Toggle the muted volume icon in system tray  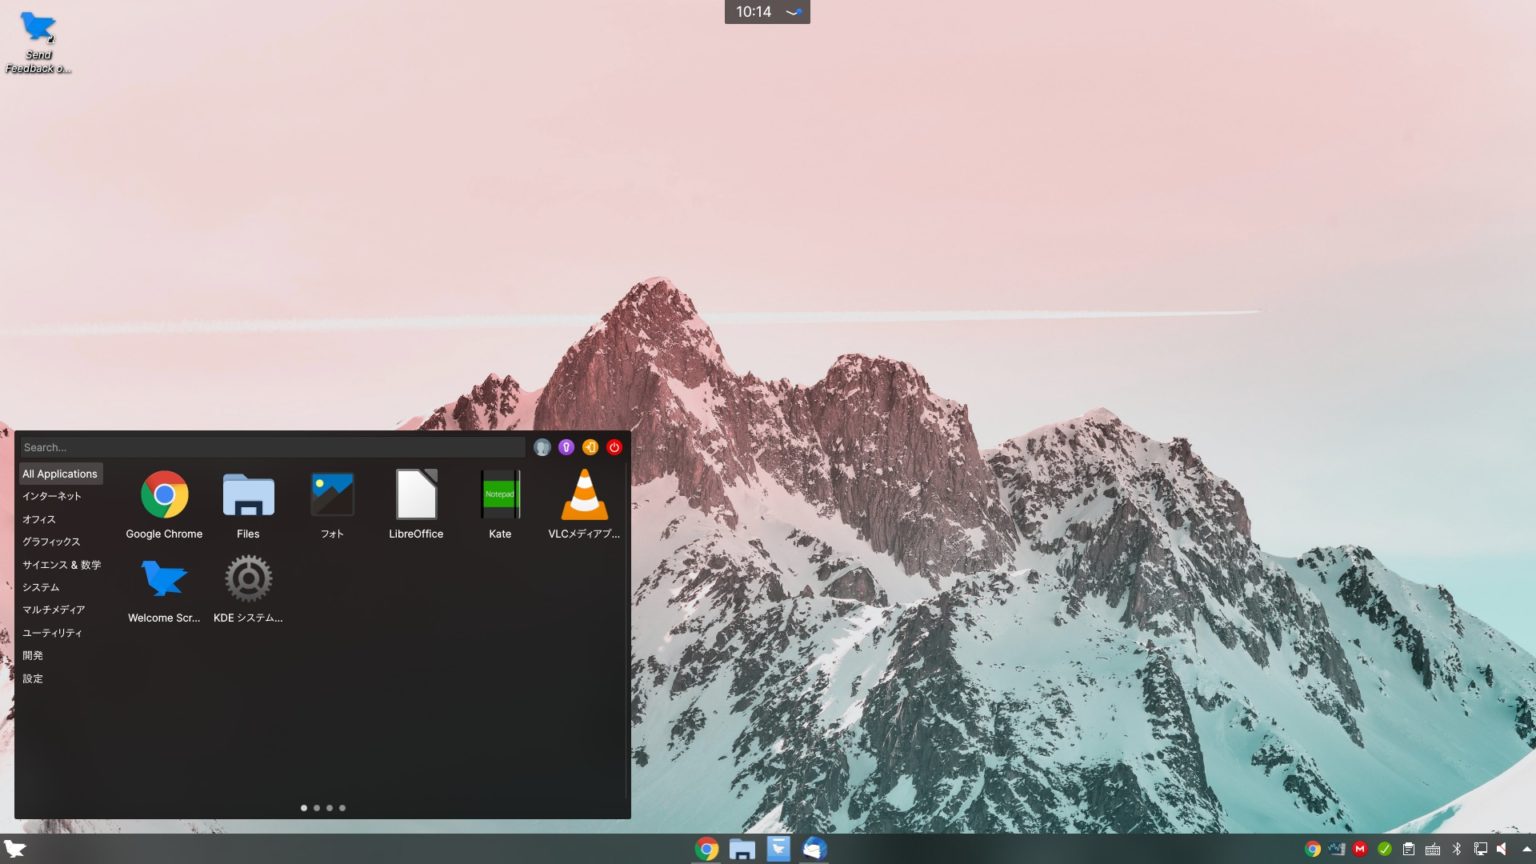tap(1504, 849)
